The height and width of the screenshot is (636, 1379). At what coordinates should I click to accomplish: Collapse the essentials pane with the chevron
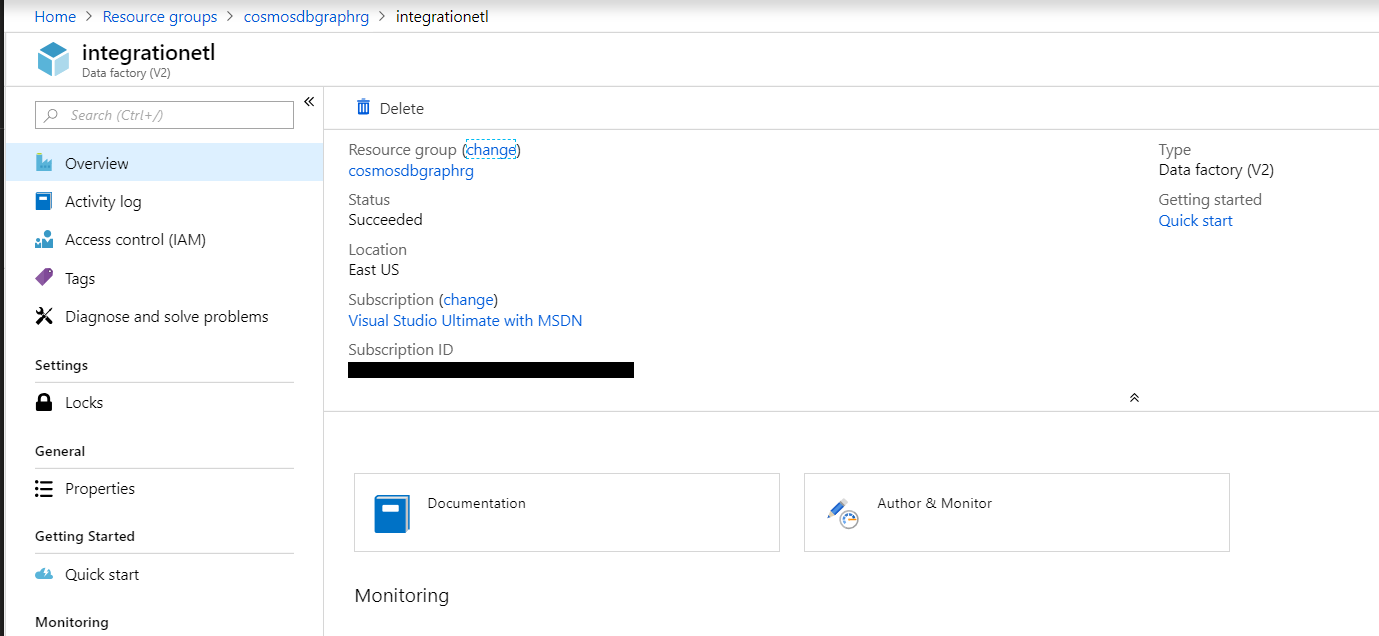point(1134,397)
